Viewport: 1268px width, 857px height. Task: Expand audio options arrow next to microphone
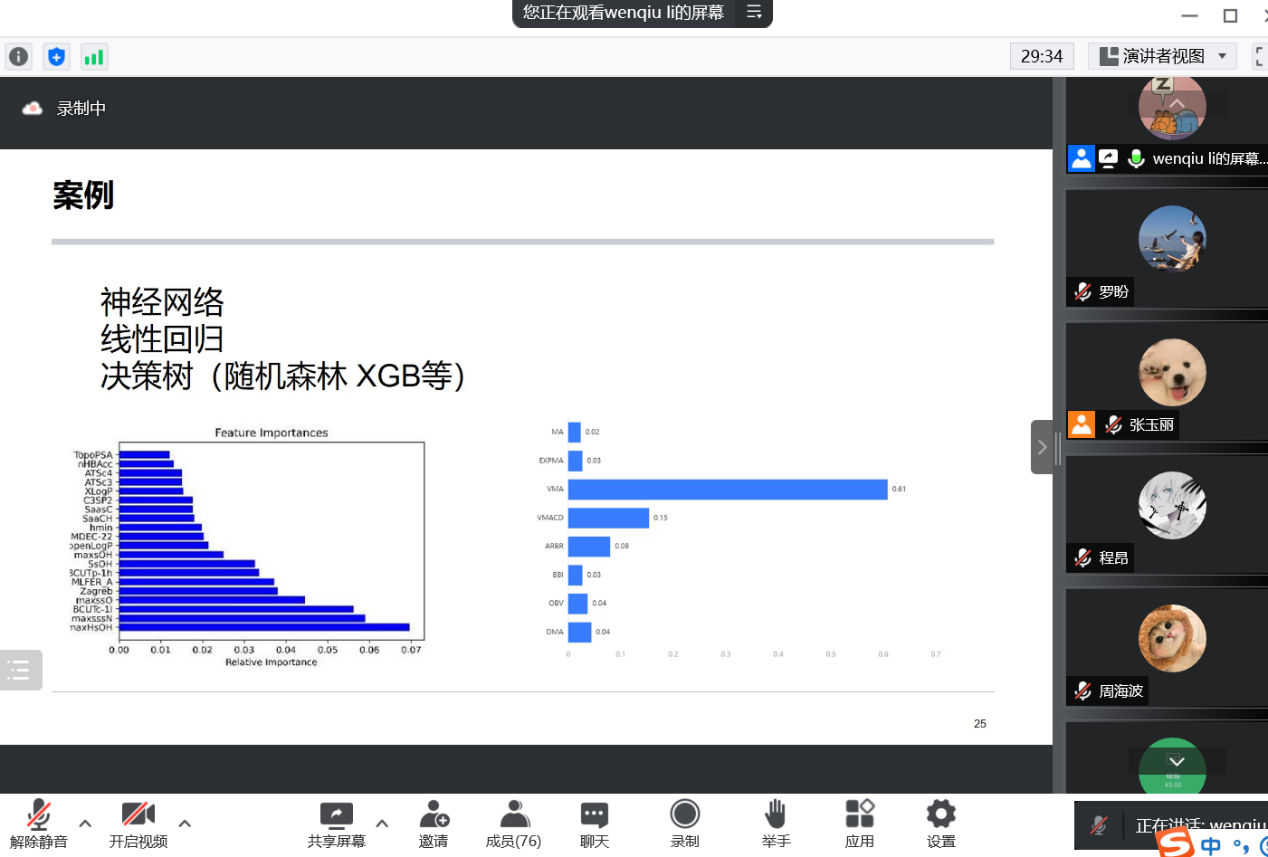85,823
